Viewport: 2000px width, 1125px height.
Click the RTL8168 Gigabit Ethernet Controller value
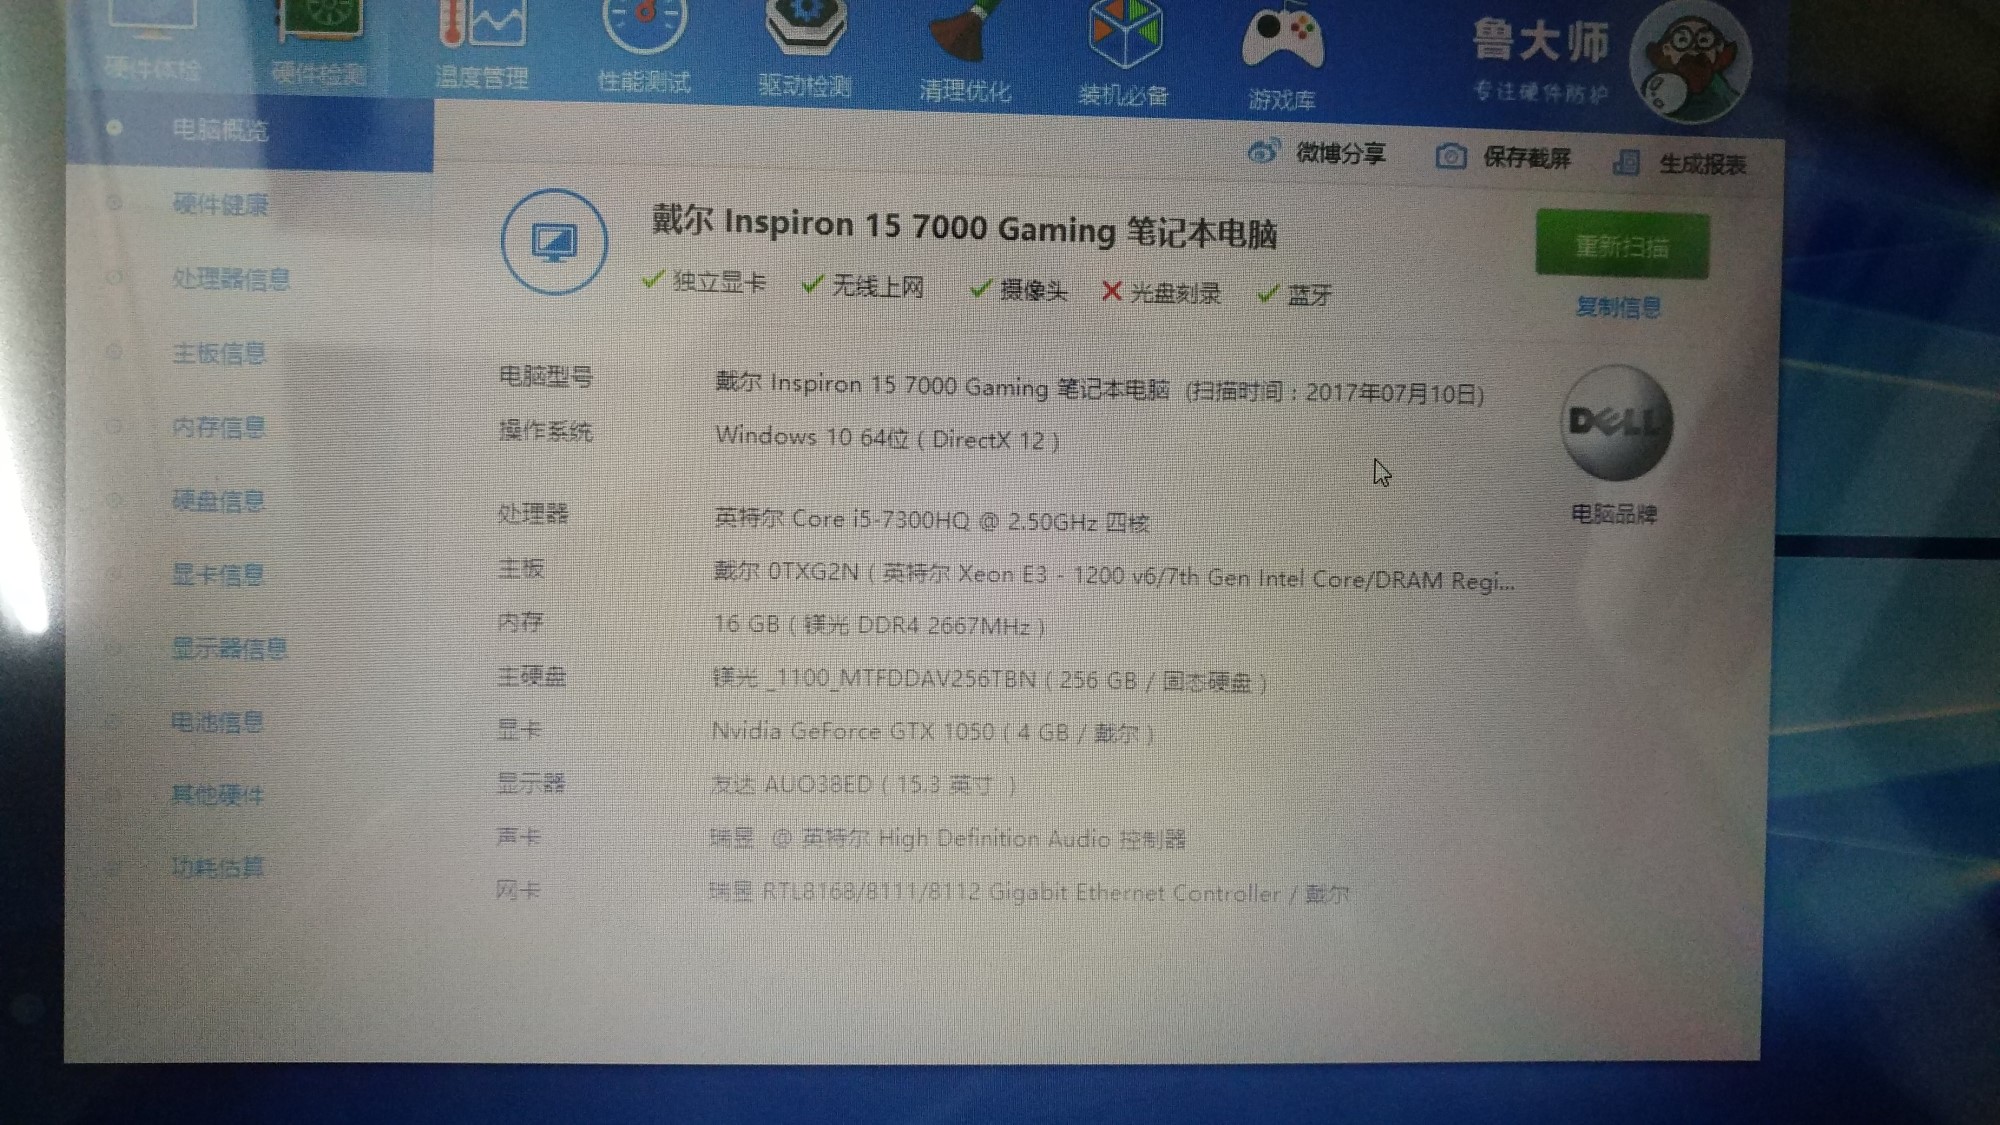[1028, 892]
